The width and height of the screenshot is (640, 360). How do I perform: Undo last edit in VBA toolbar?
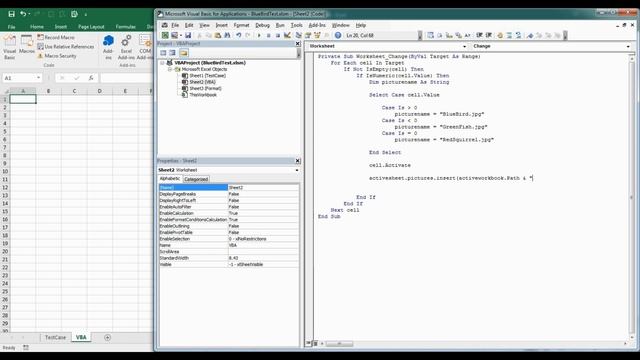coord(238,36)
